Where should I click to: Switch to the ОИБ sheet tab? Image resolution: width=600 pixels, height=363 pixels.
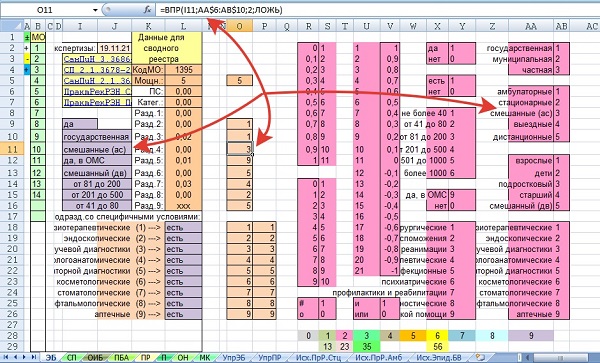point(95,358)
